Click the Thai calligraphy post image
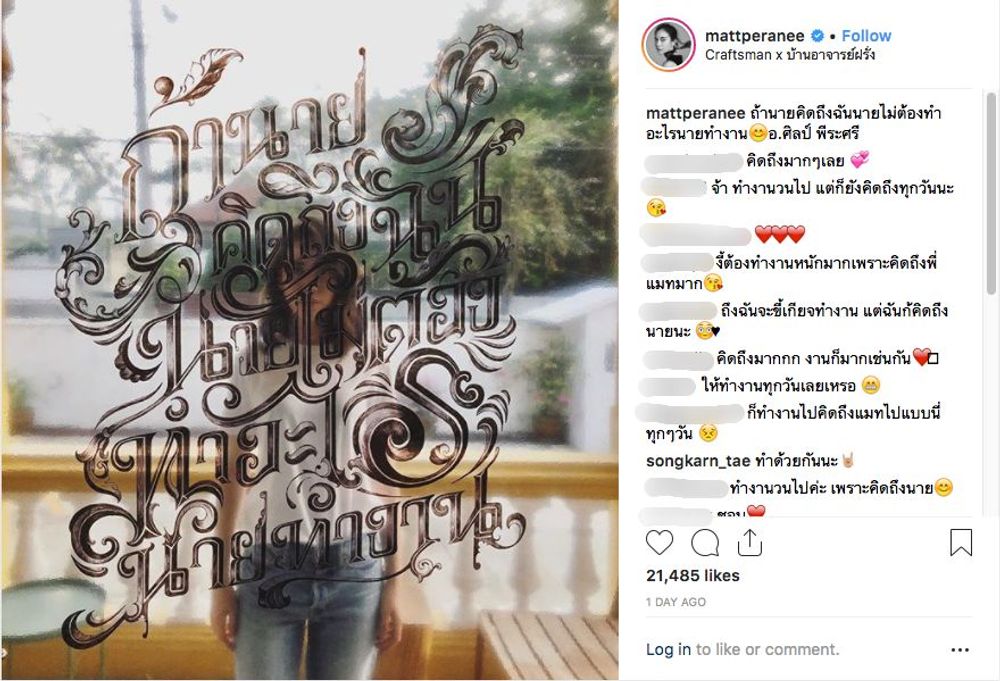 (310, 340)
